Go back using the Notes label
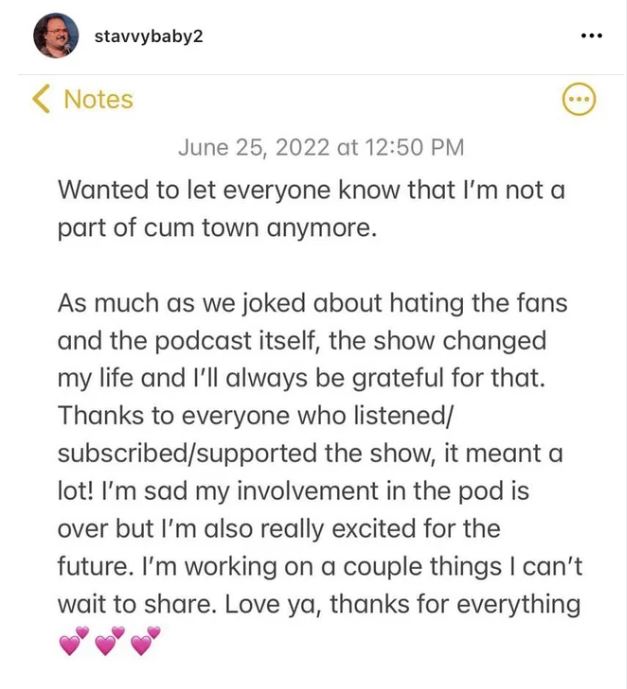 pos(98,99)
